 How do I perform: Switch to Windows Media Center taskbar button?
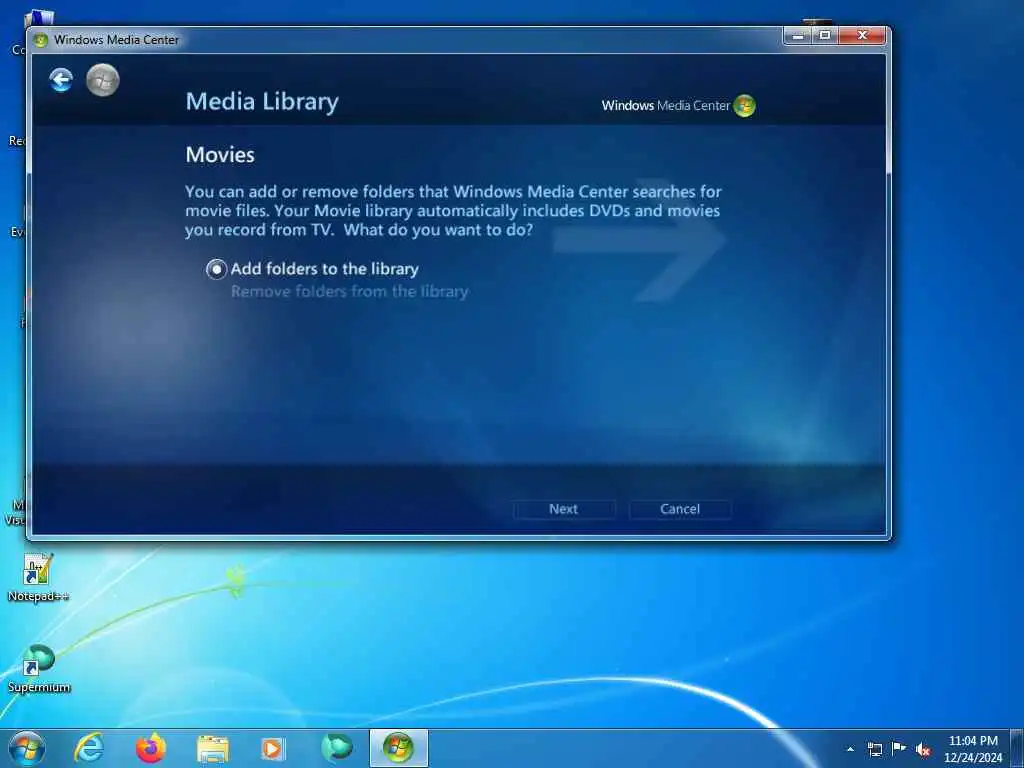[398, 748]
